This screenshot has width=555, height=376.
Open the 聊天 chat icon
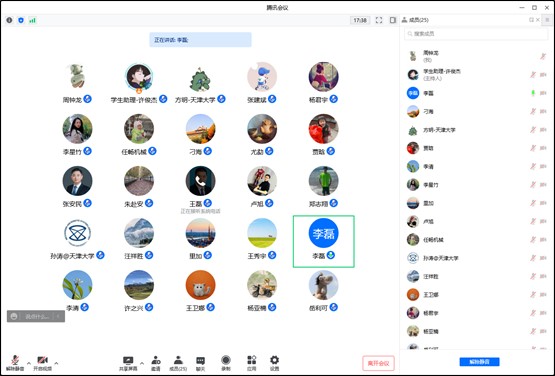200,363
